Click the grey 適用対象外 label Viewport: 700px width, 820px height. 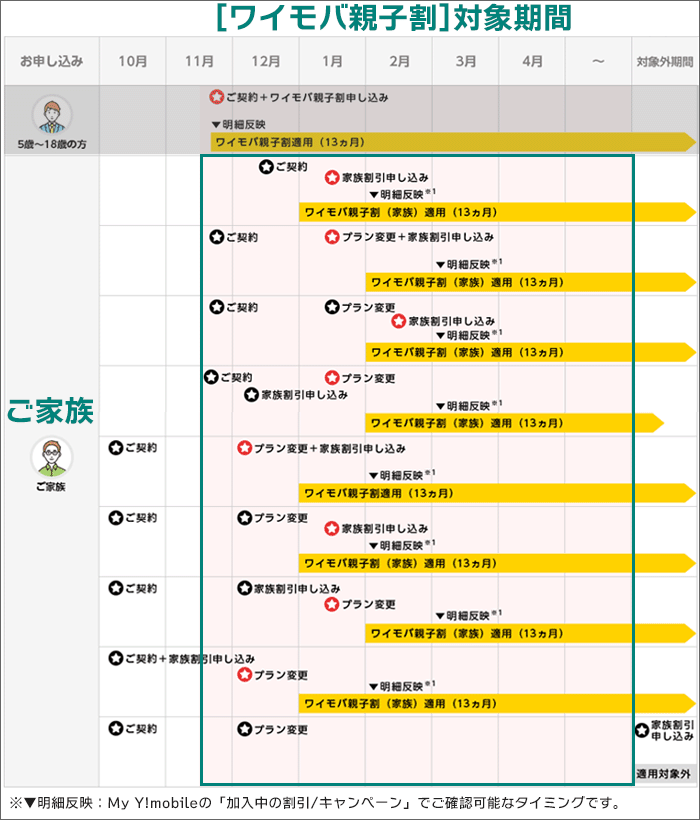[x=663, y=773]
